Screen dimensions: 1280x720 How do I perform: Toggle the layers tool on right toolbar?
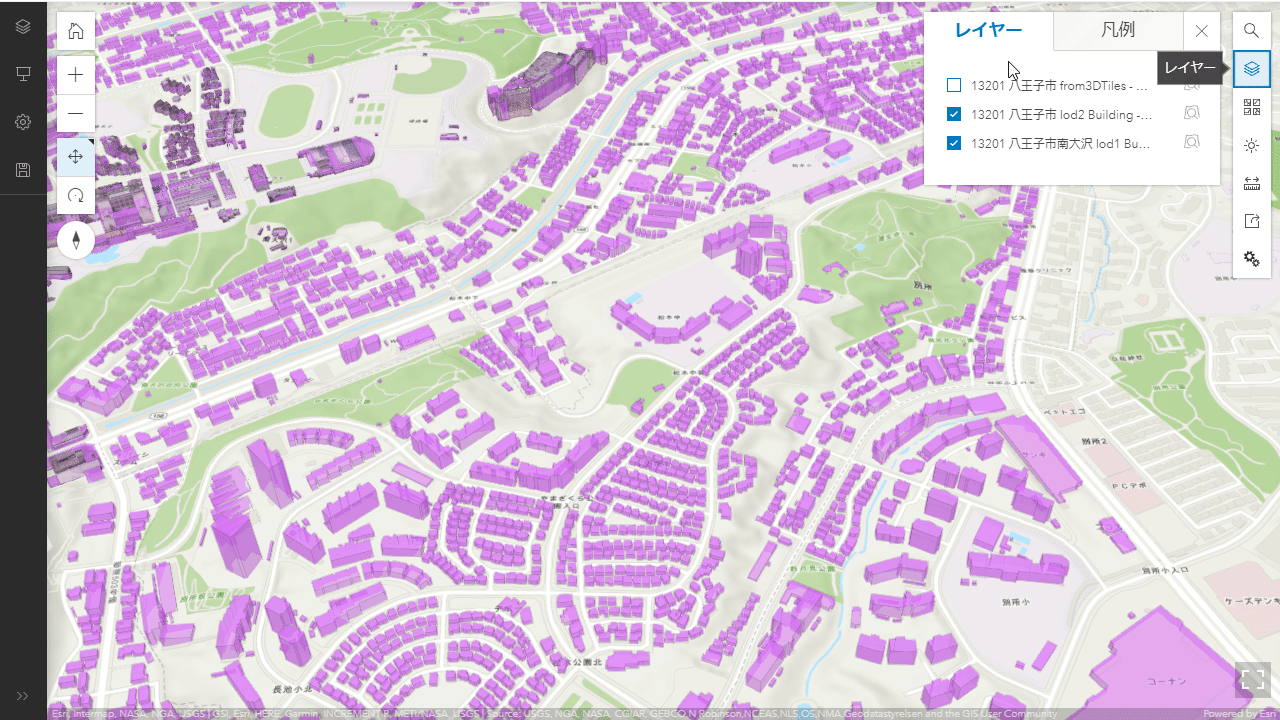(x=1251, y=69)
